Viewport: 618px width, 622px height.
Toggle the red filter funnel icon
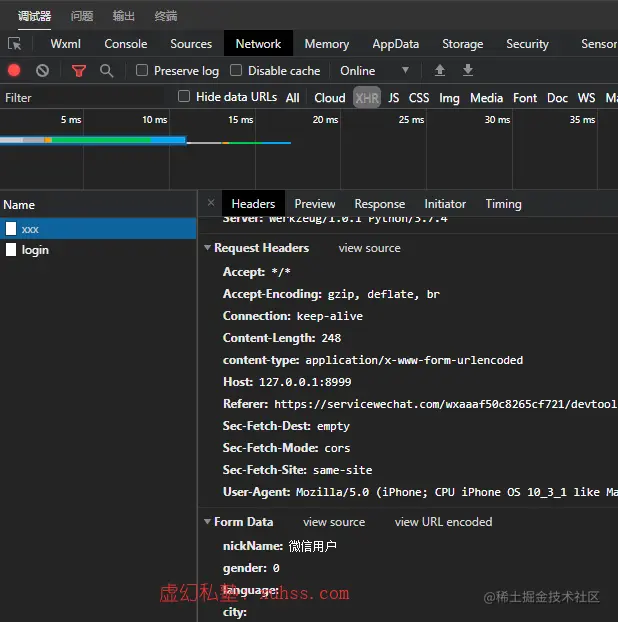coord(79,71)
